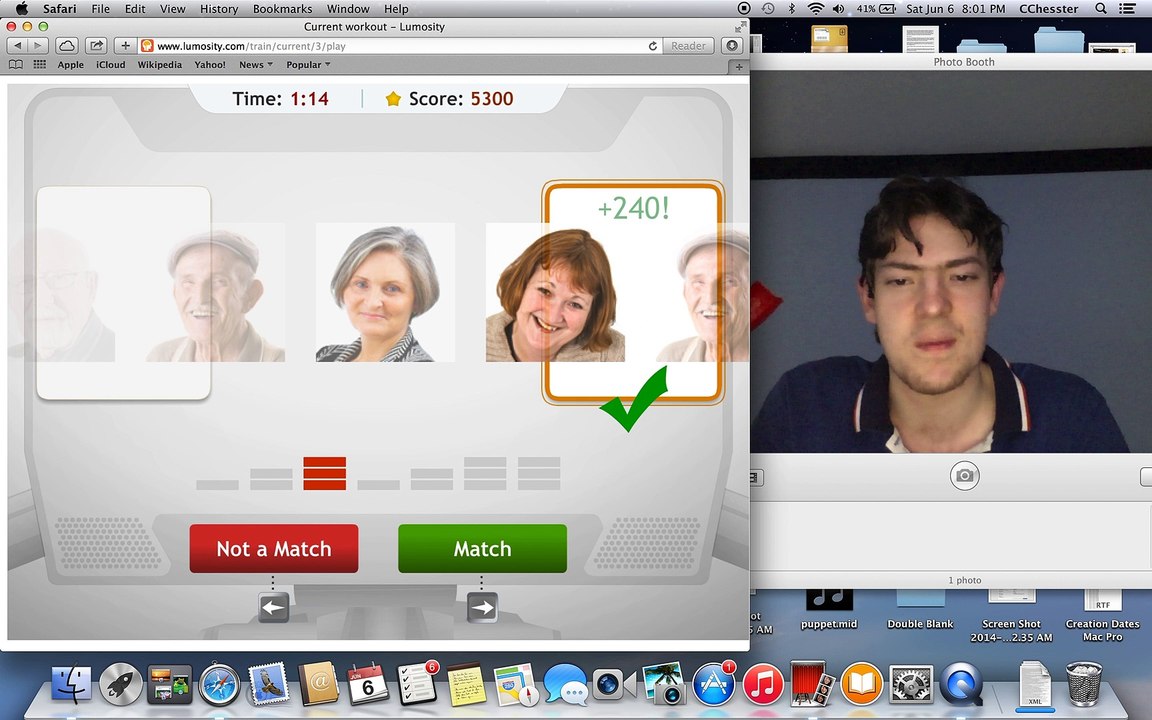
Task: Open Finder from the Dock
Action: click(71, 684)
